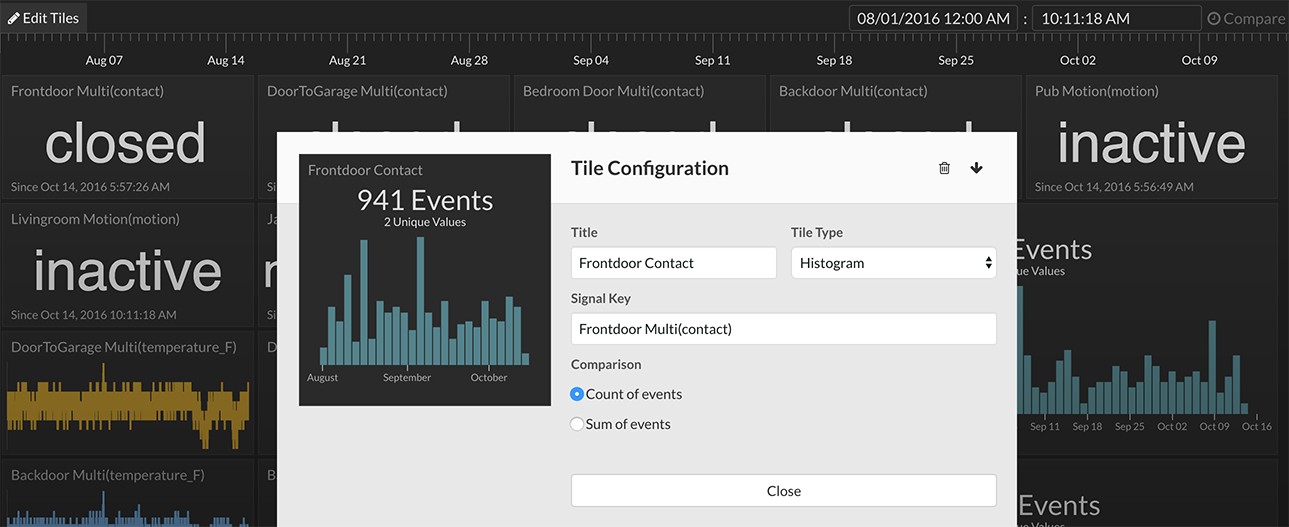Screen dimensions: 1289x527
Task: Select the Count of events radio button
Action: point(577,395)
